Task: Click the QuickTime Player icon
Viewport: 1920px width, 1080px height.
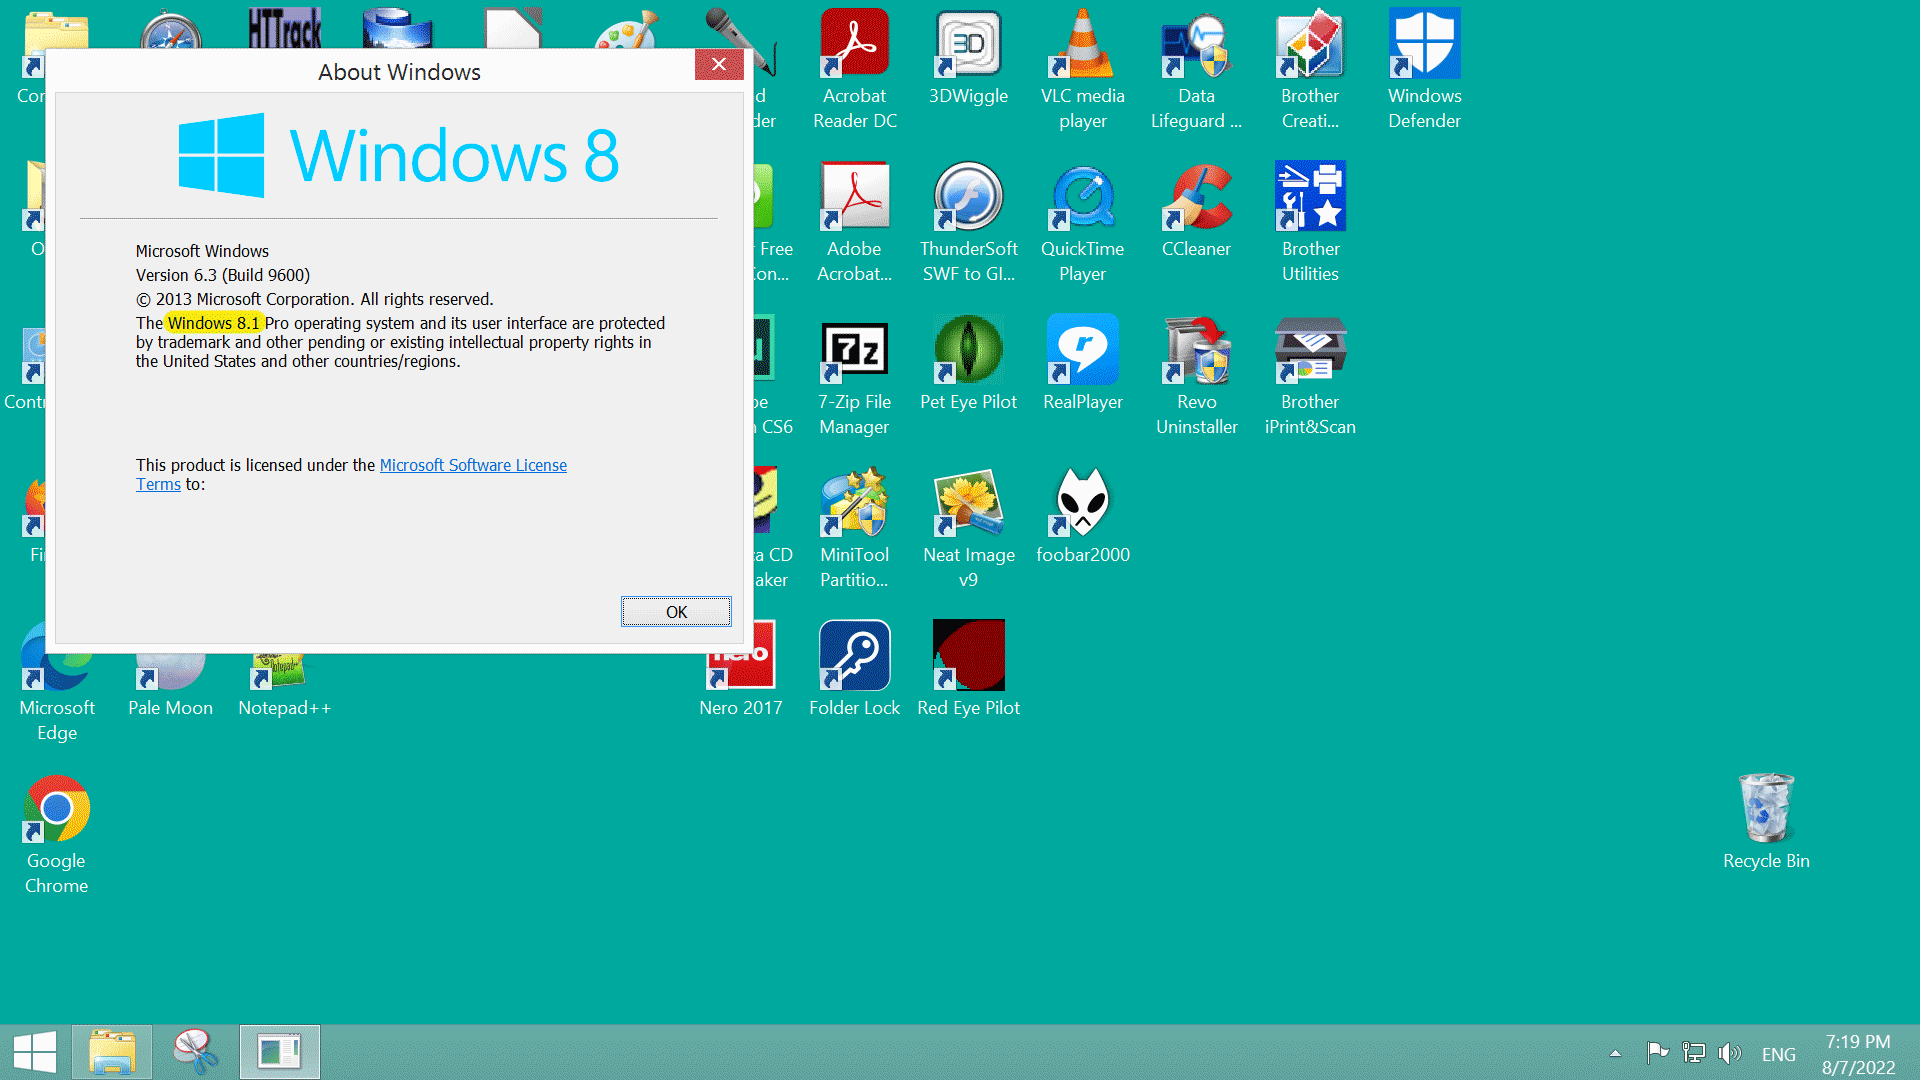Action: (1083, 223)
